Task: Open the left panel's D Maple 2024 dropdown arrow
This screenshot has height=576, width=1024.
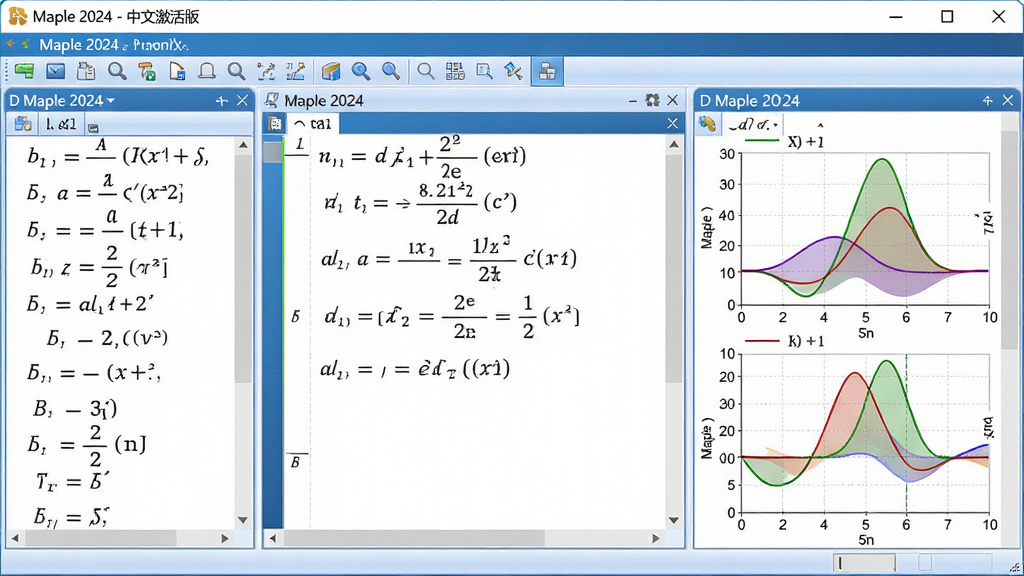Action: point(111,101)
